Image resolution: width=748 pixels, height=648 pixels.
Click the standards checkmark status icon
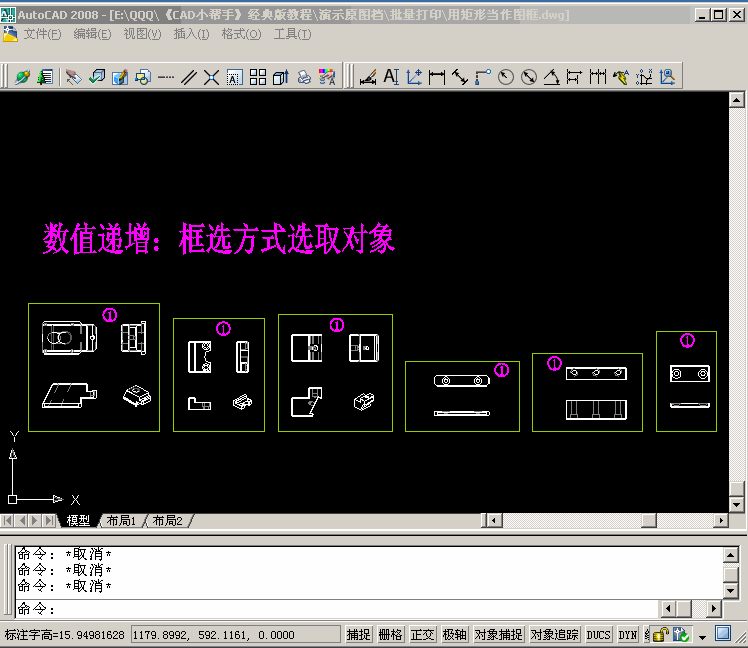pyautogui.click(x=681, y=635)
